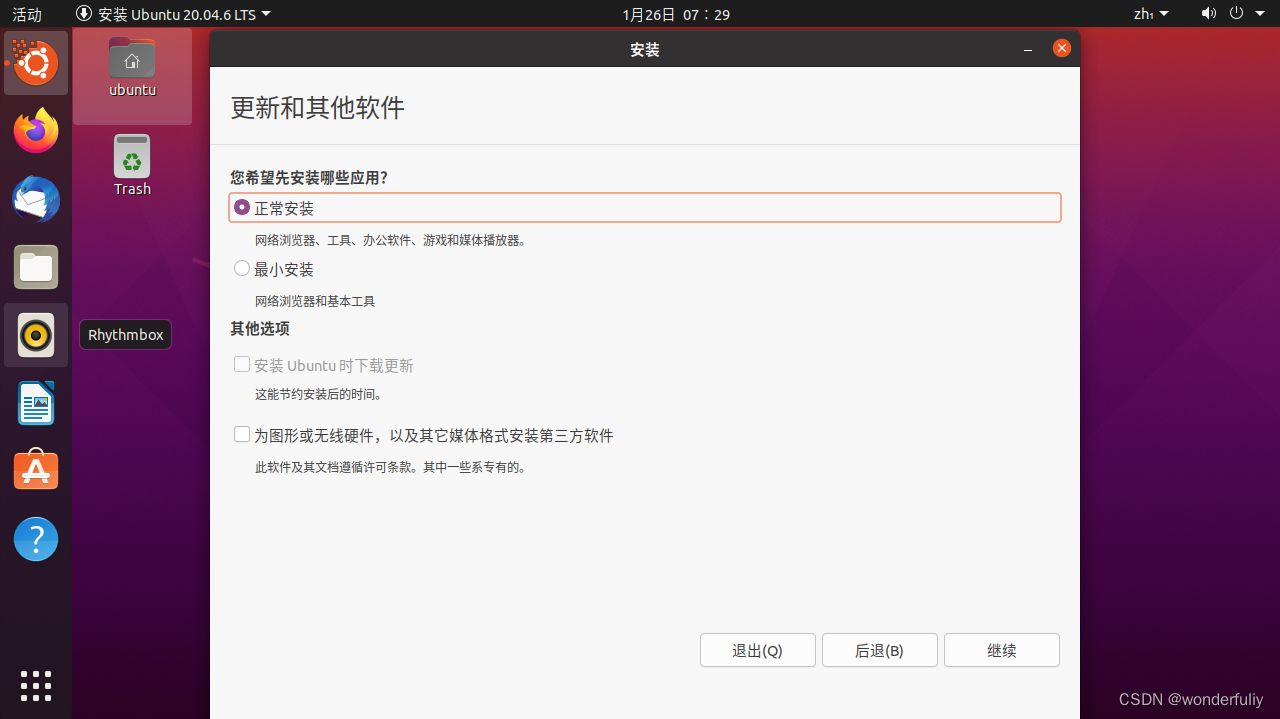Open the Help question mark icon
Viewport: 1280px width, 719px height.
tap(36, 539)
